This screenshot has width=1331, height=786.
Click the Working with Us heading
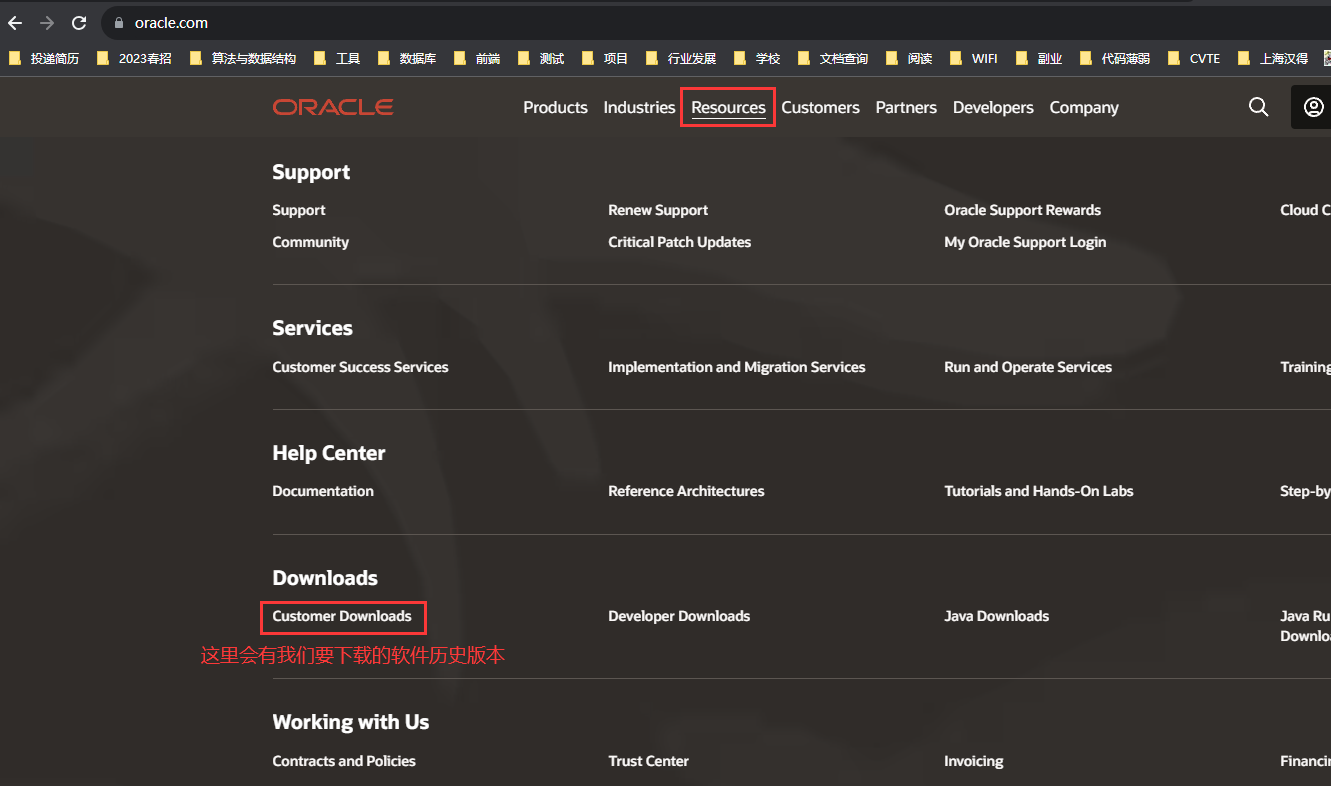tap(351, 722)
